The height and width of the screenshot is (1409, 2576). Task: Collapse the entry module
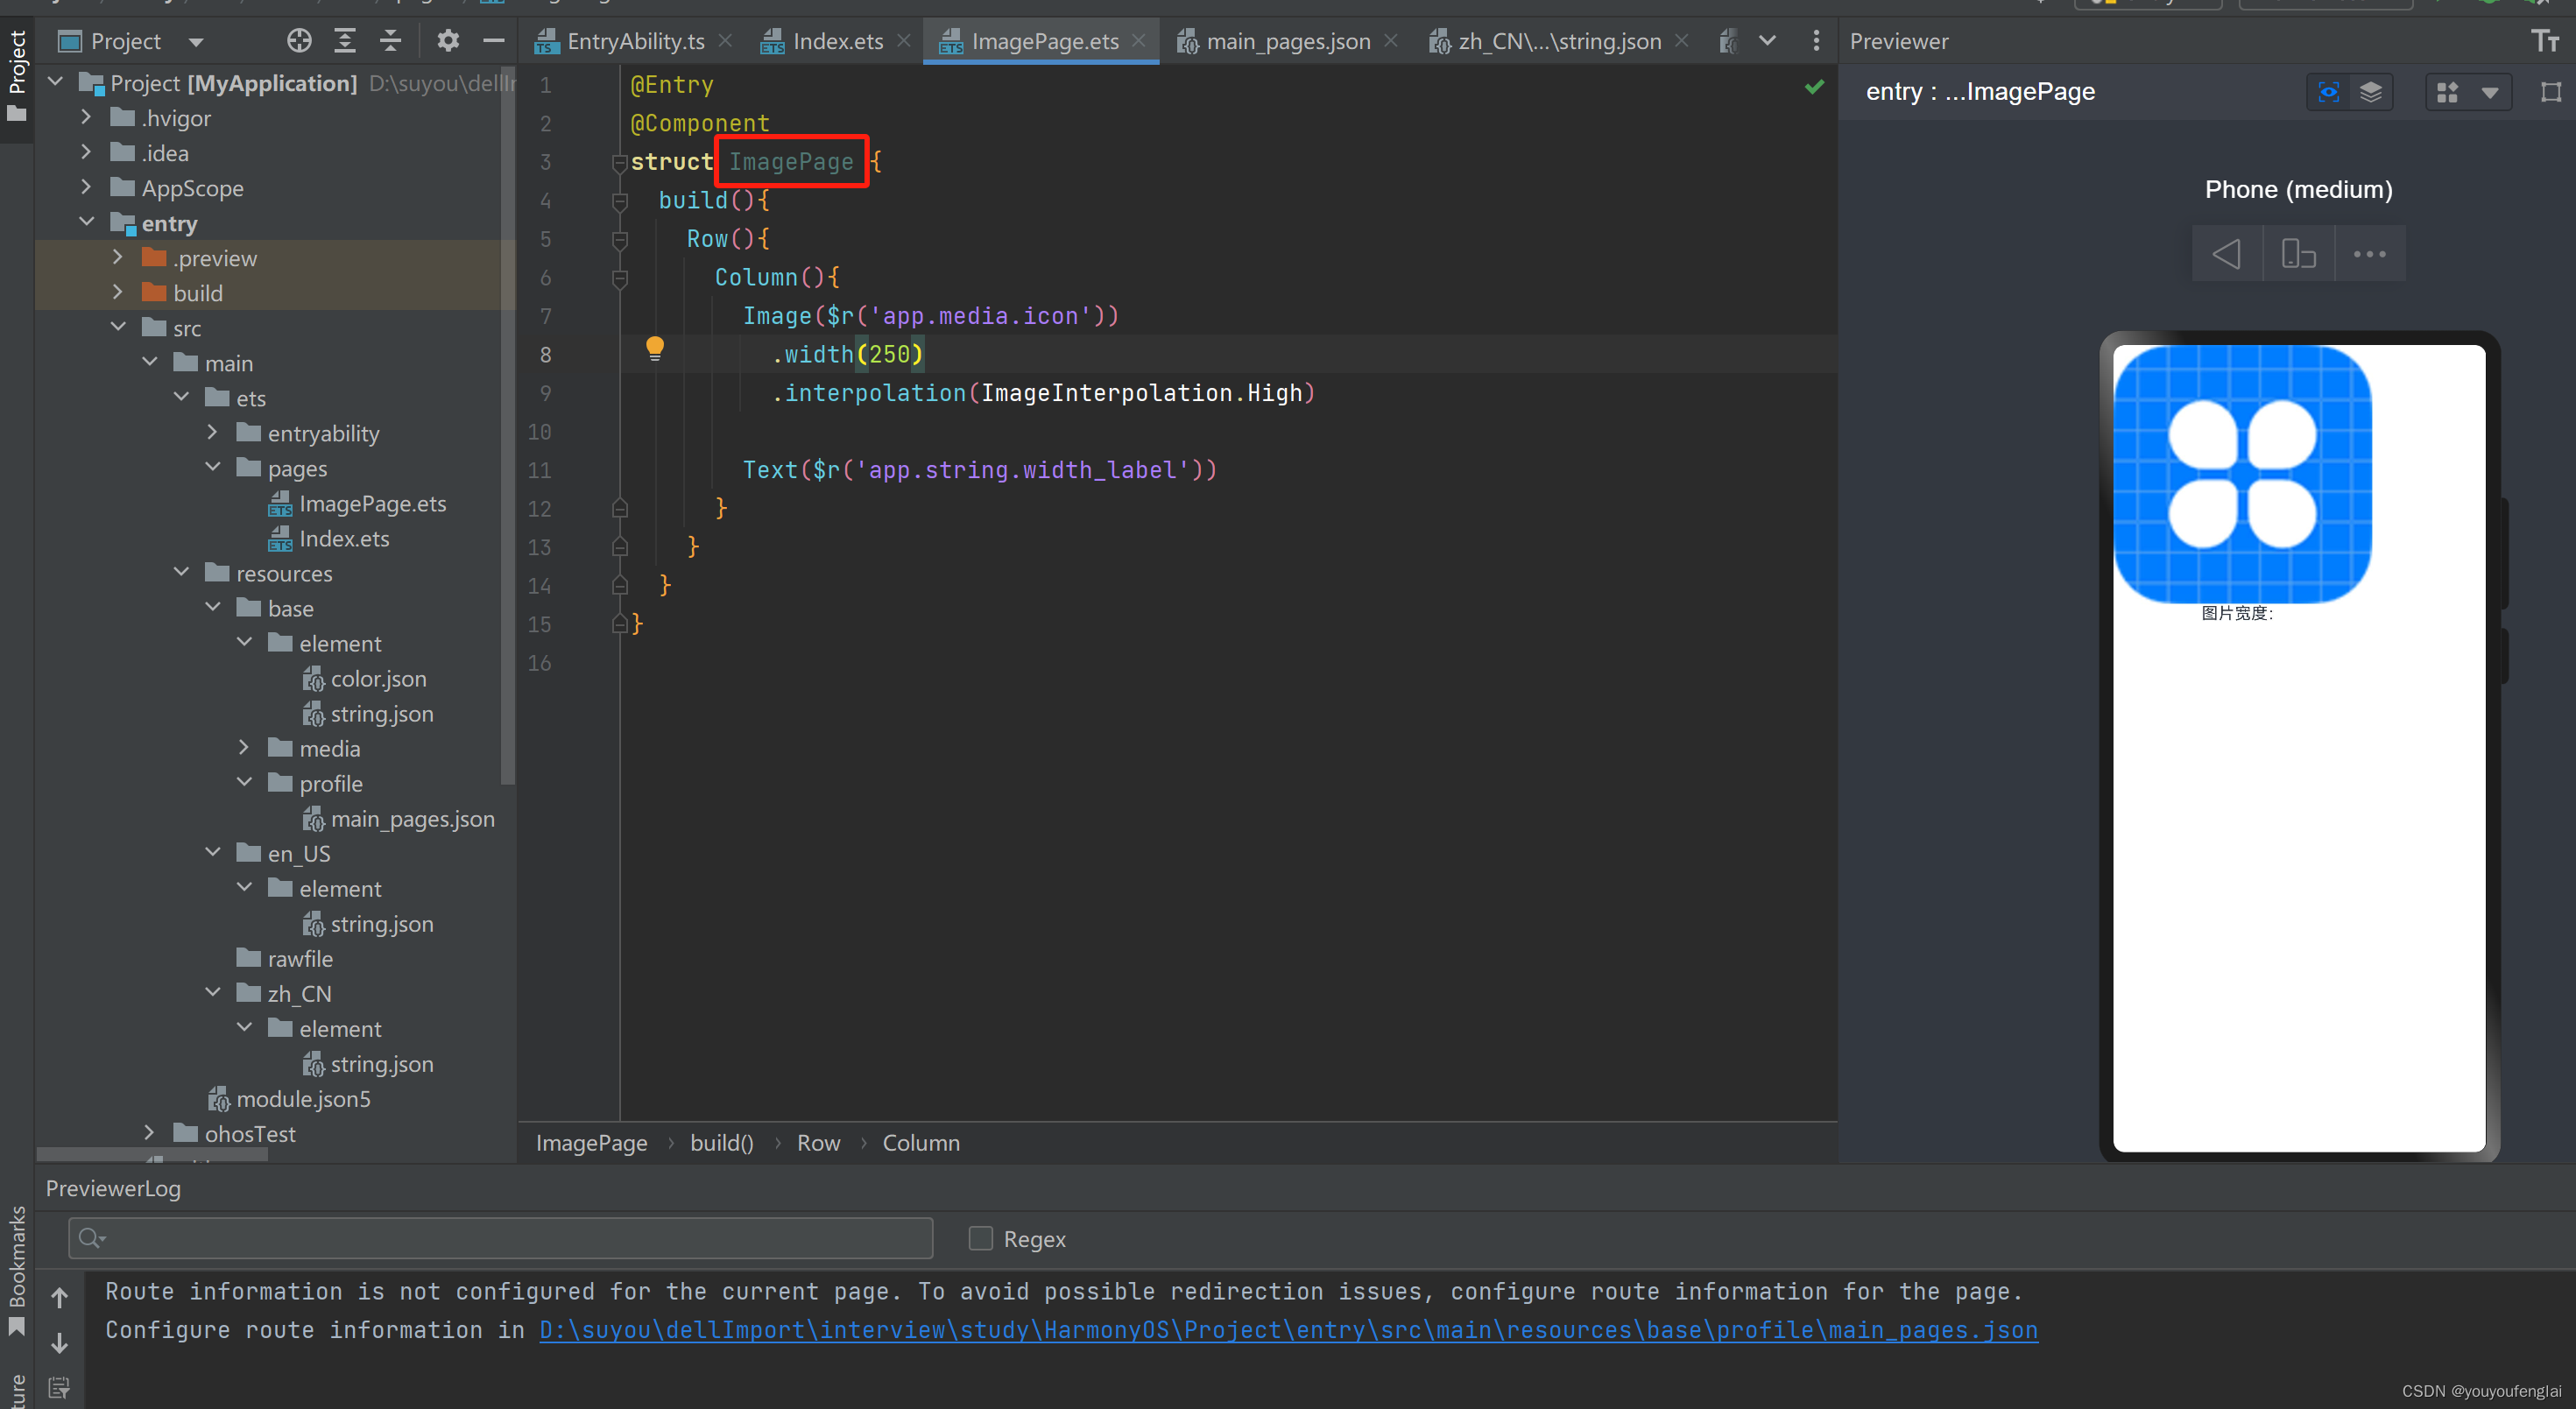click(x=87, y=222)
